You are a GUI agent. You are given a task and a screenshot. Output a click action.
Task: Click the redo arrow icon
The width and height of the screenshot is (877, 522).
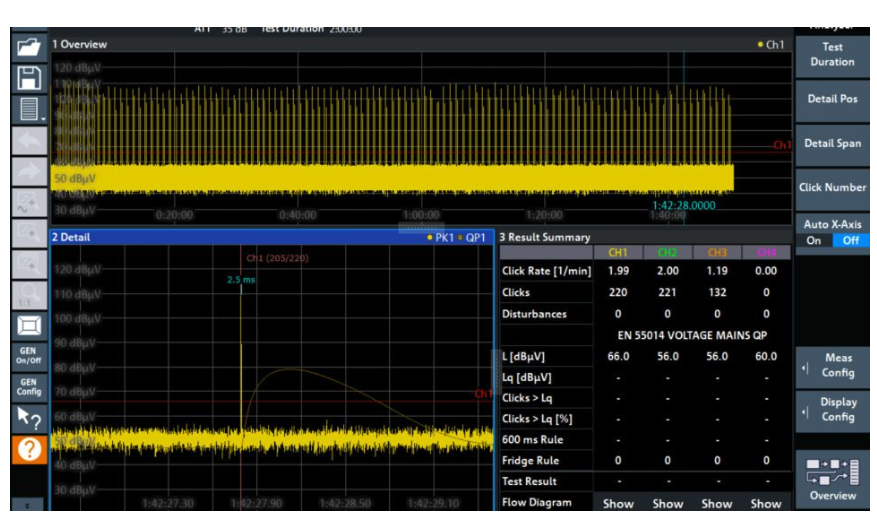coord(29,172)
